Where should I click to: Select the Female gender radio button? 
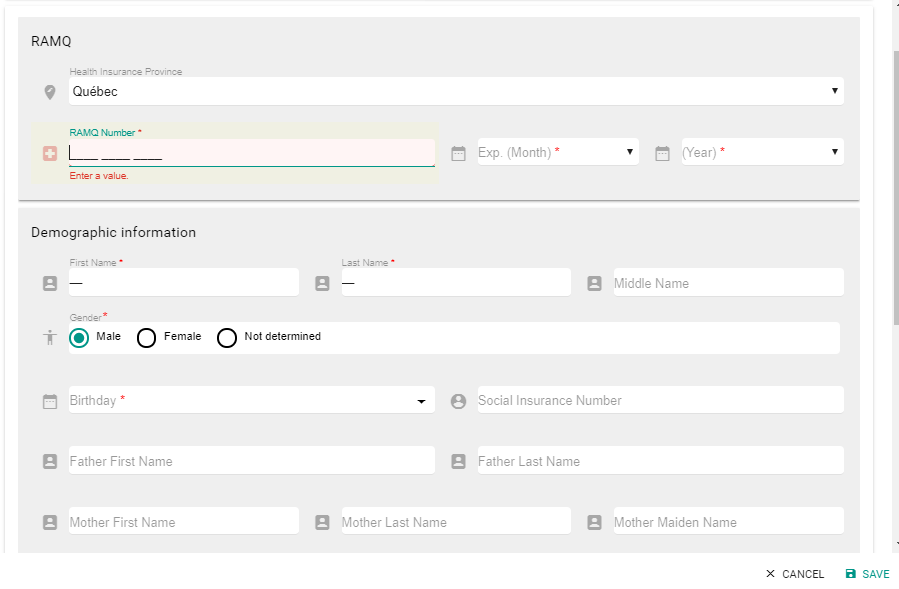[x=146, y=338]
